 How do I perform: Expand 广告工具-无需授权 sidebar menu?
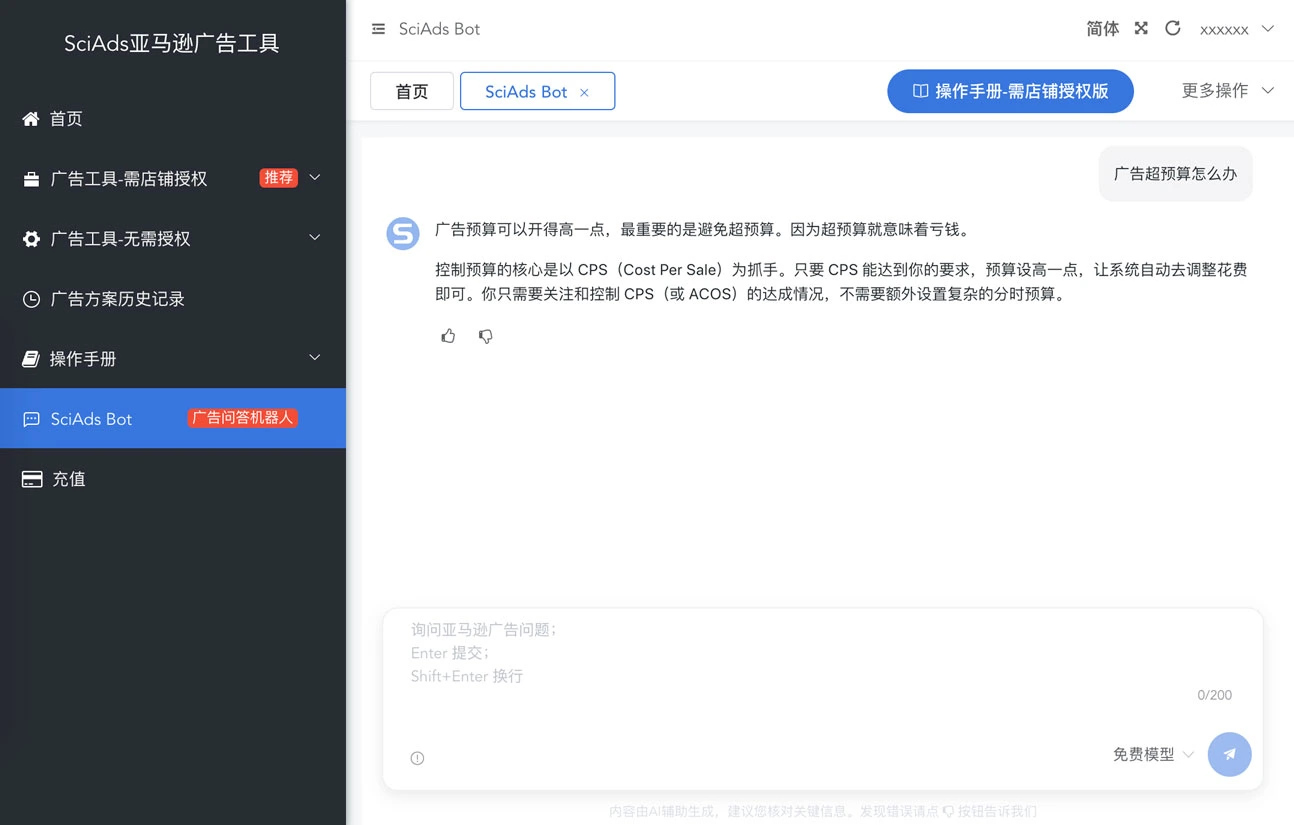172,239
